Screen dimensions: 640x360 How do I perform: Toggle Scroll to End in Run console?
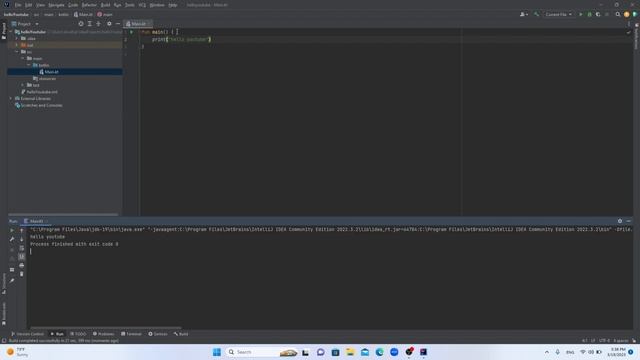pyautogui.click(x=22, y=256)
